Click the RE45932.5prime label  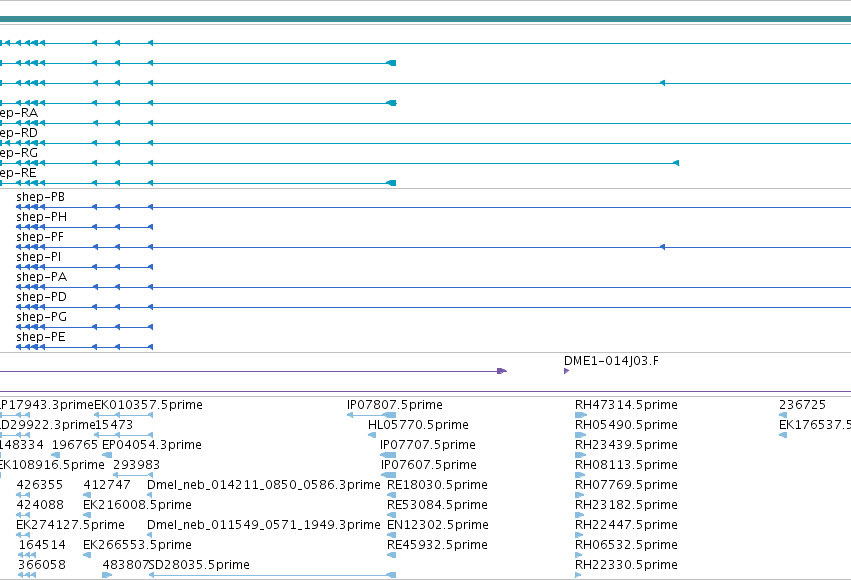coord(437,545)
